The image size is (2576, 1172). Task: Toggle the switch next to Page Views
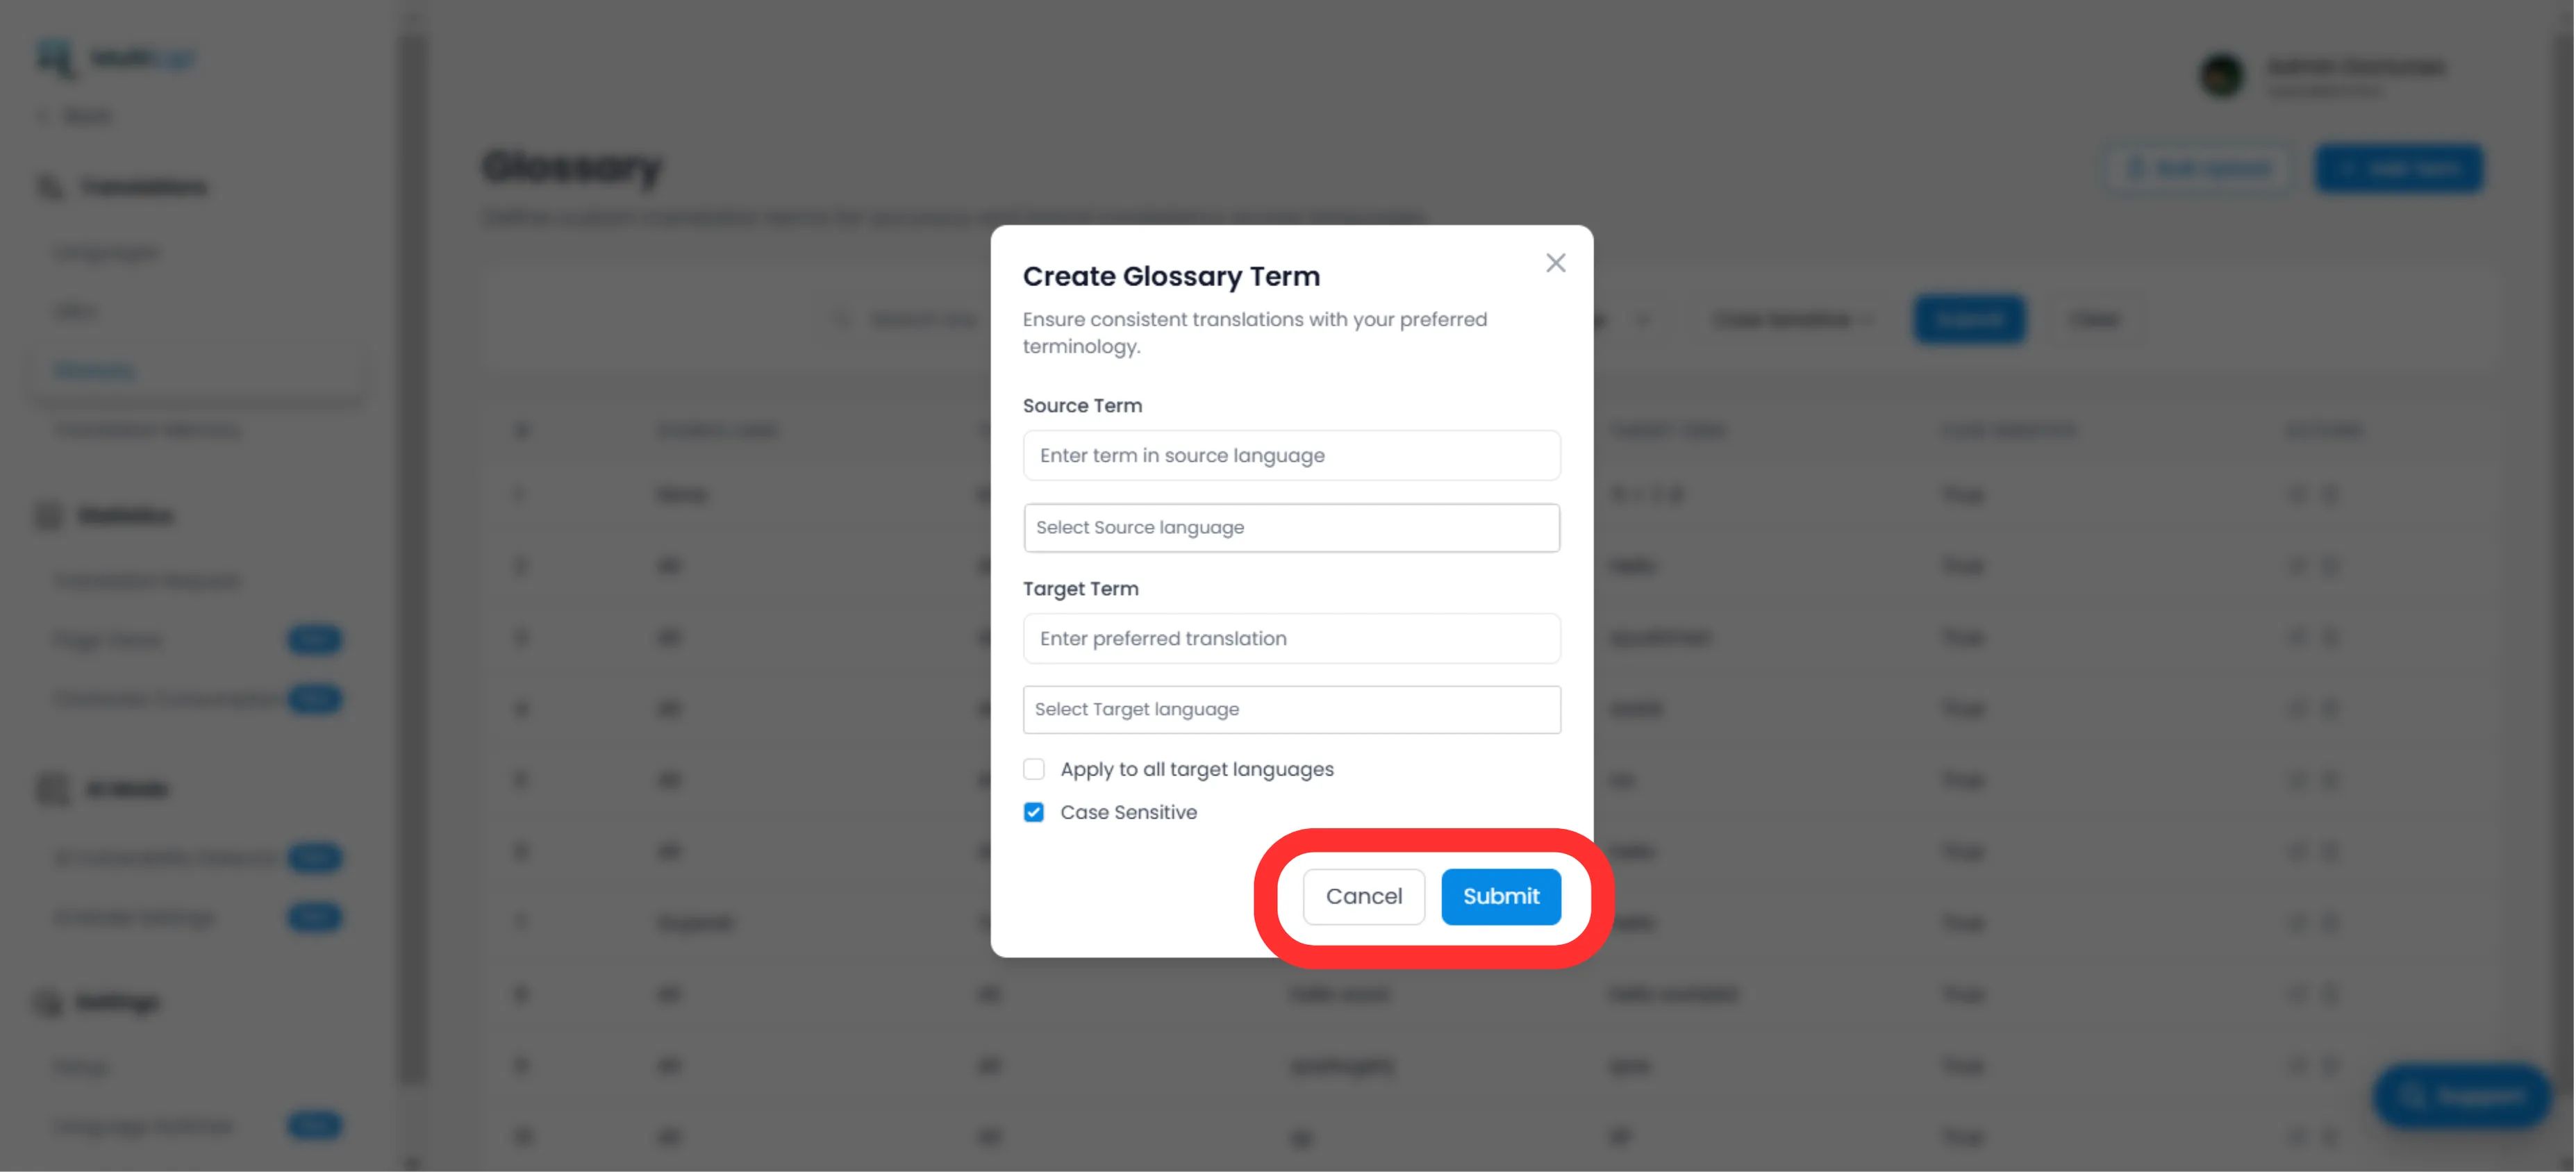click(x=314, y=639)
